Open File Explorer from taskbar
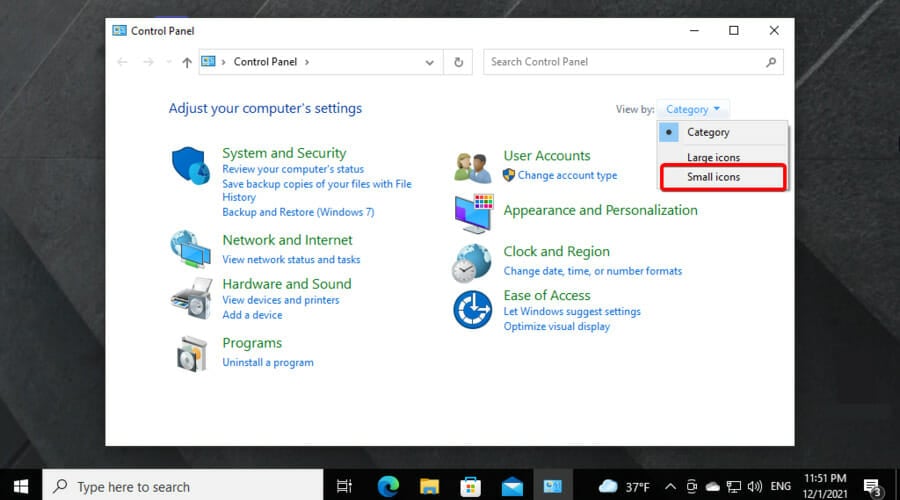 (429, 486)
